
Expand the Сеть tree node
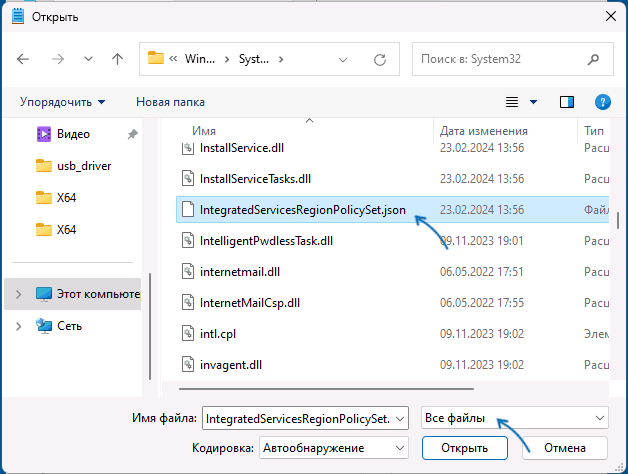18,326
